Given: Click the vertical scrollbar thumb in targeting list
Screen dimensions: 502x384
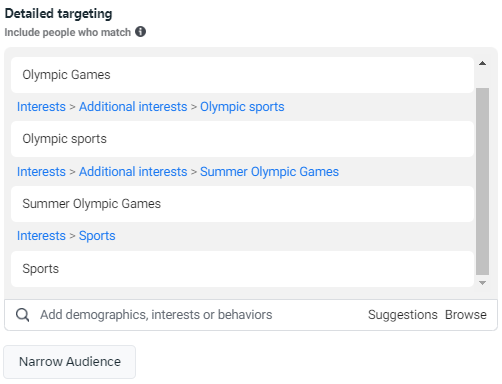Looking at the screenshot, I should 482,181.
